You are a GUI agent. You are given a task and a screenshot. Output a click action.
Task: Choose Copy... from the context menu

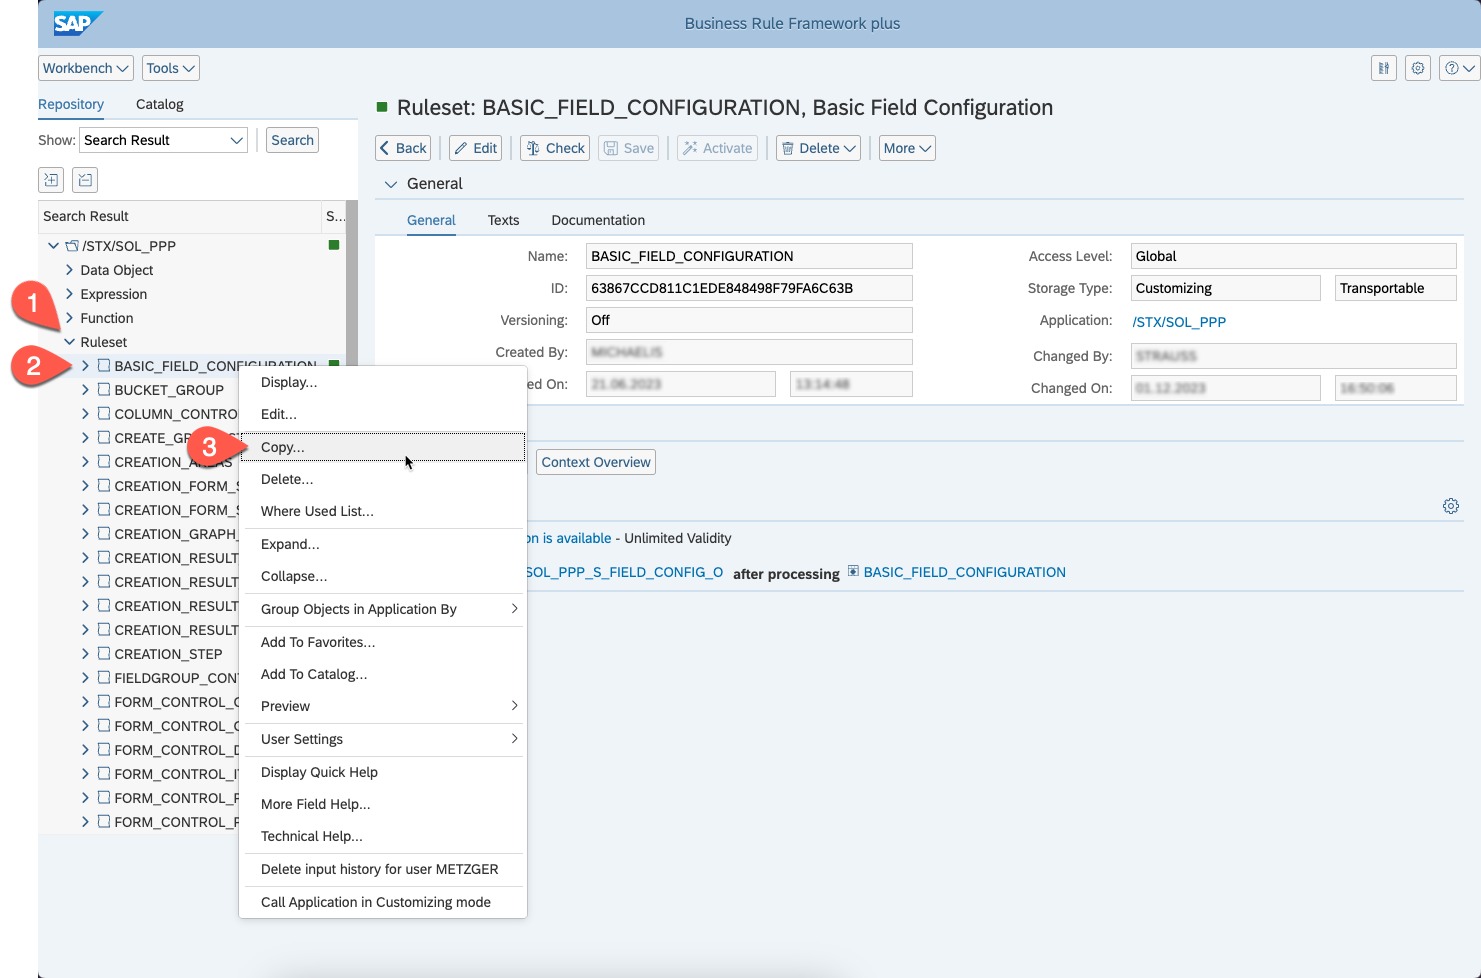click(x=283, y=447)
